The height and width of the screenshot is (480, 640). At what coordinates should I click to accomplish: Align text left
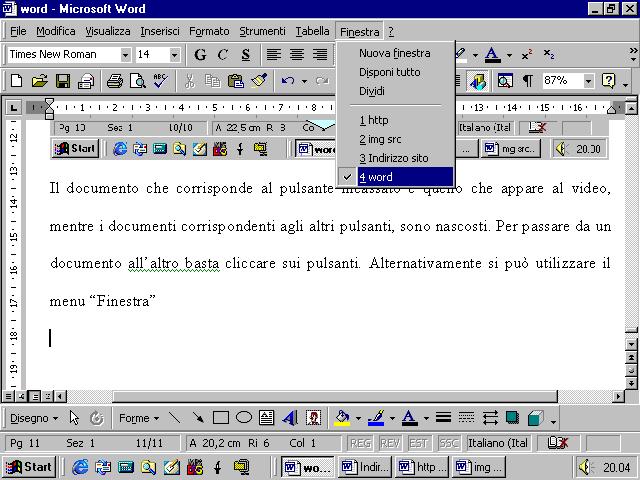(x=274, y=54)
